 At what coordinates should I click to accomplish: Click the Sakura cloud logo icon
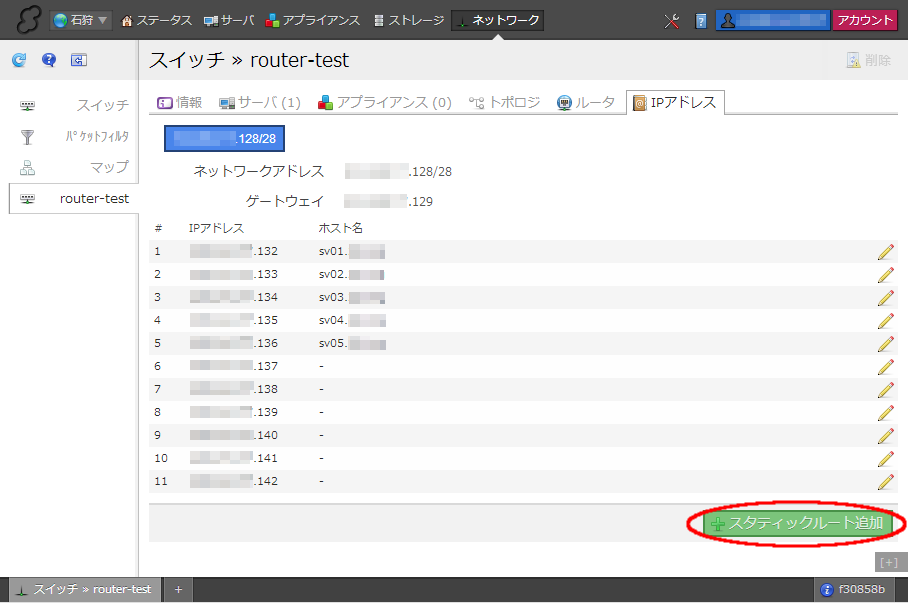click(x=27, y=20)
